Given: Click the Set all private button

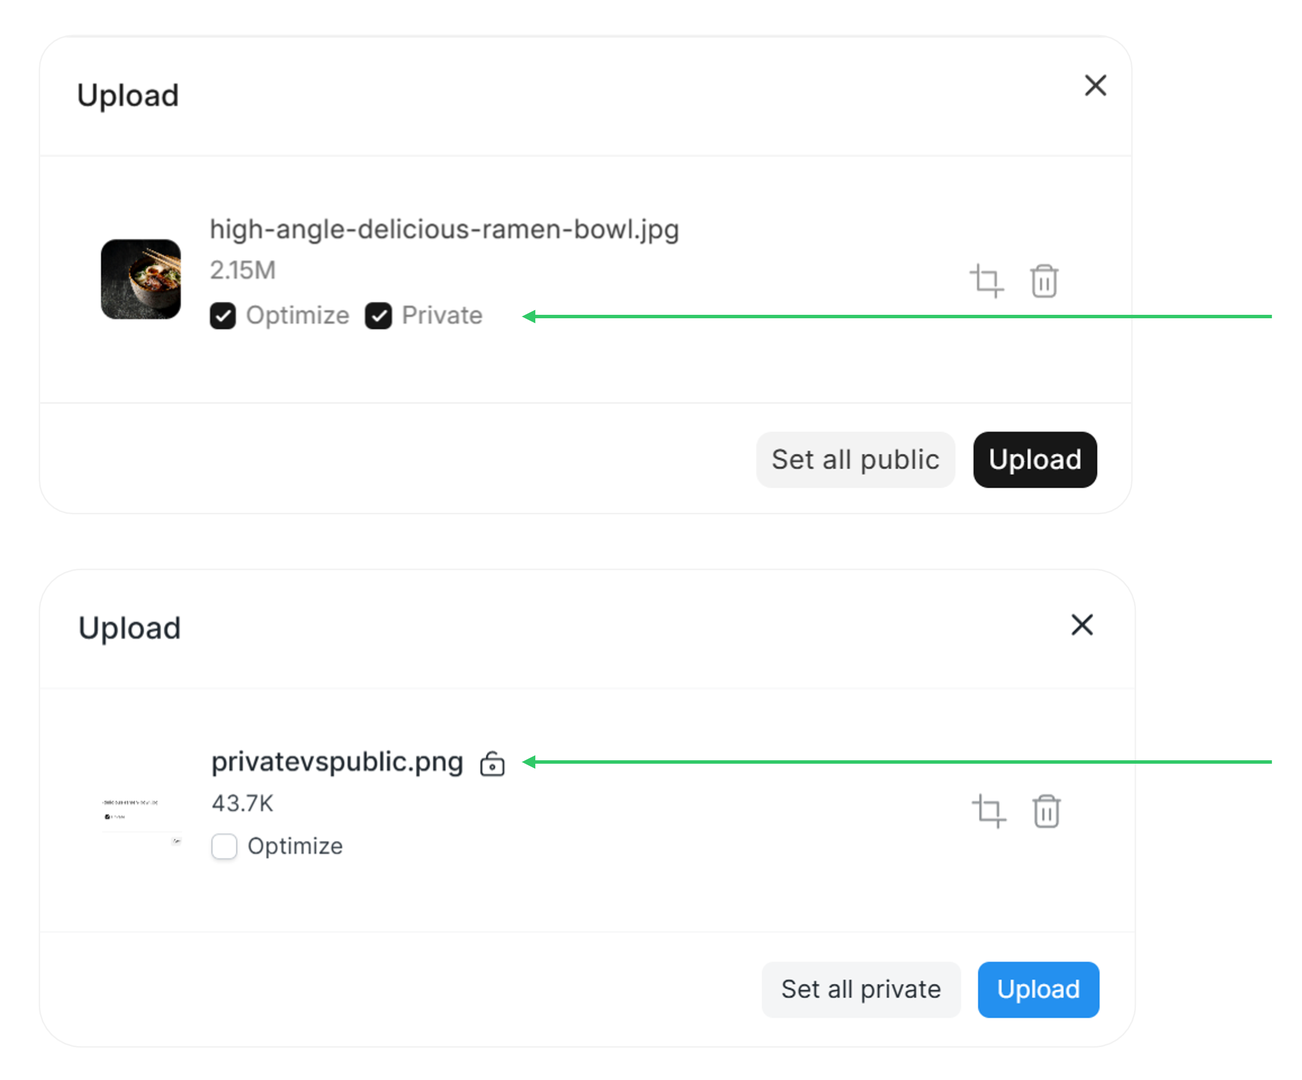Looking at the screenshot, I should click(861, 990).
